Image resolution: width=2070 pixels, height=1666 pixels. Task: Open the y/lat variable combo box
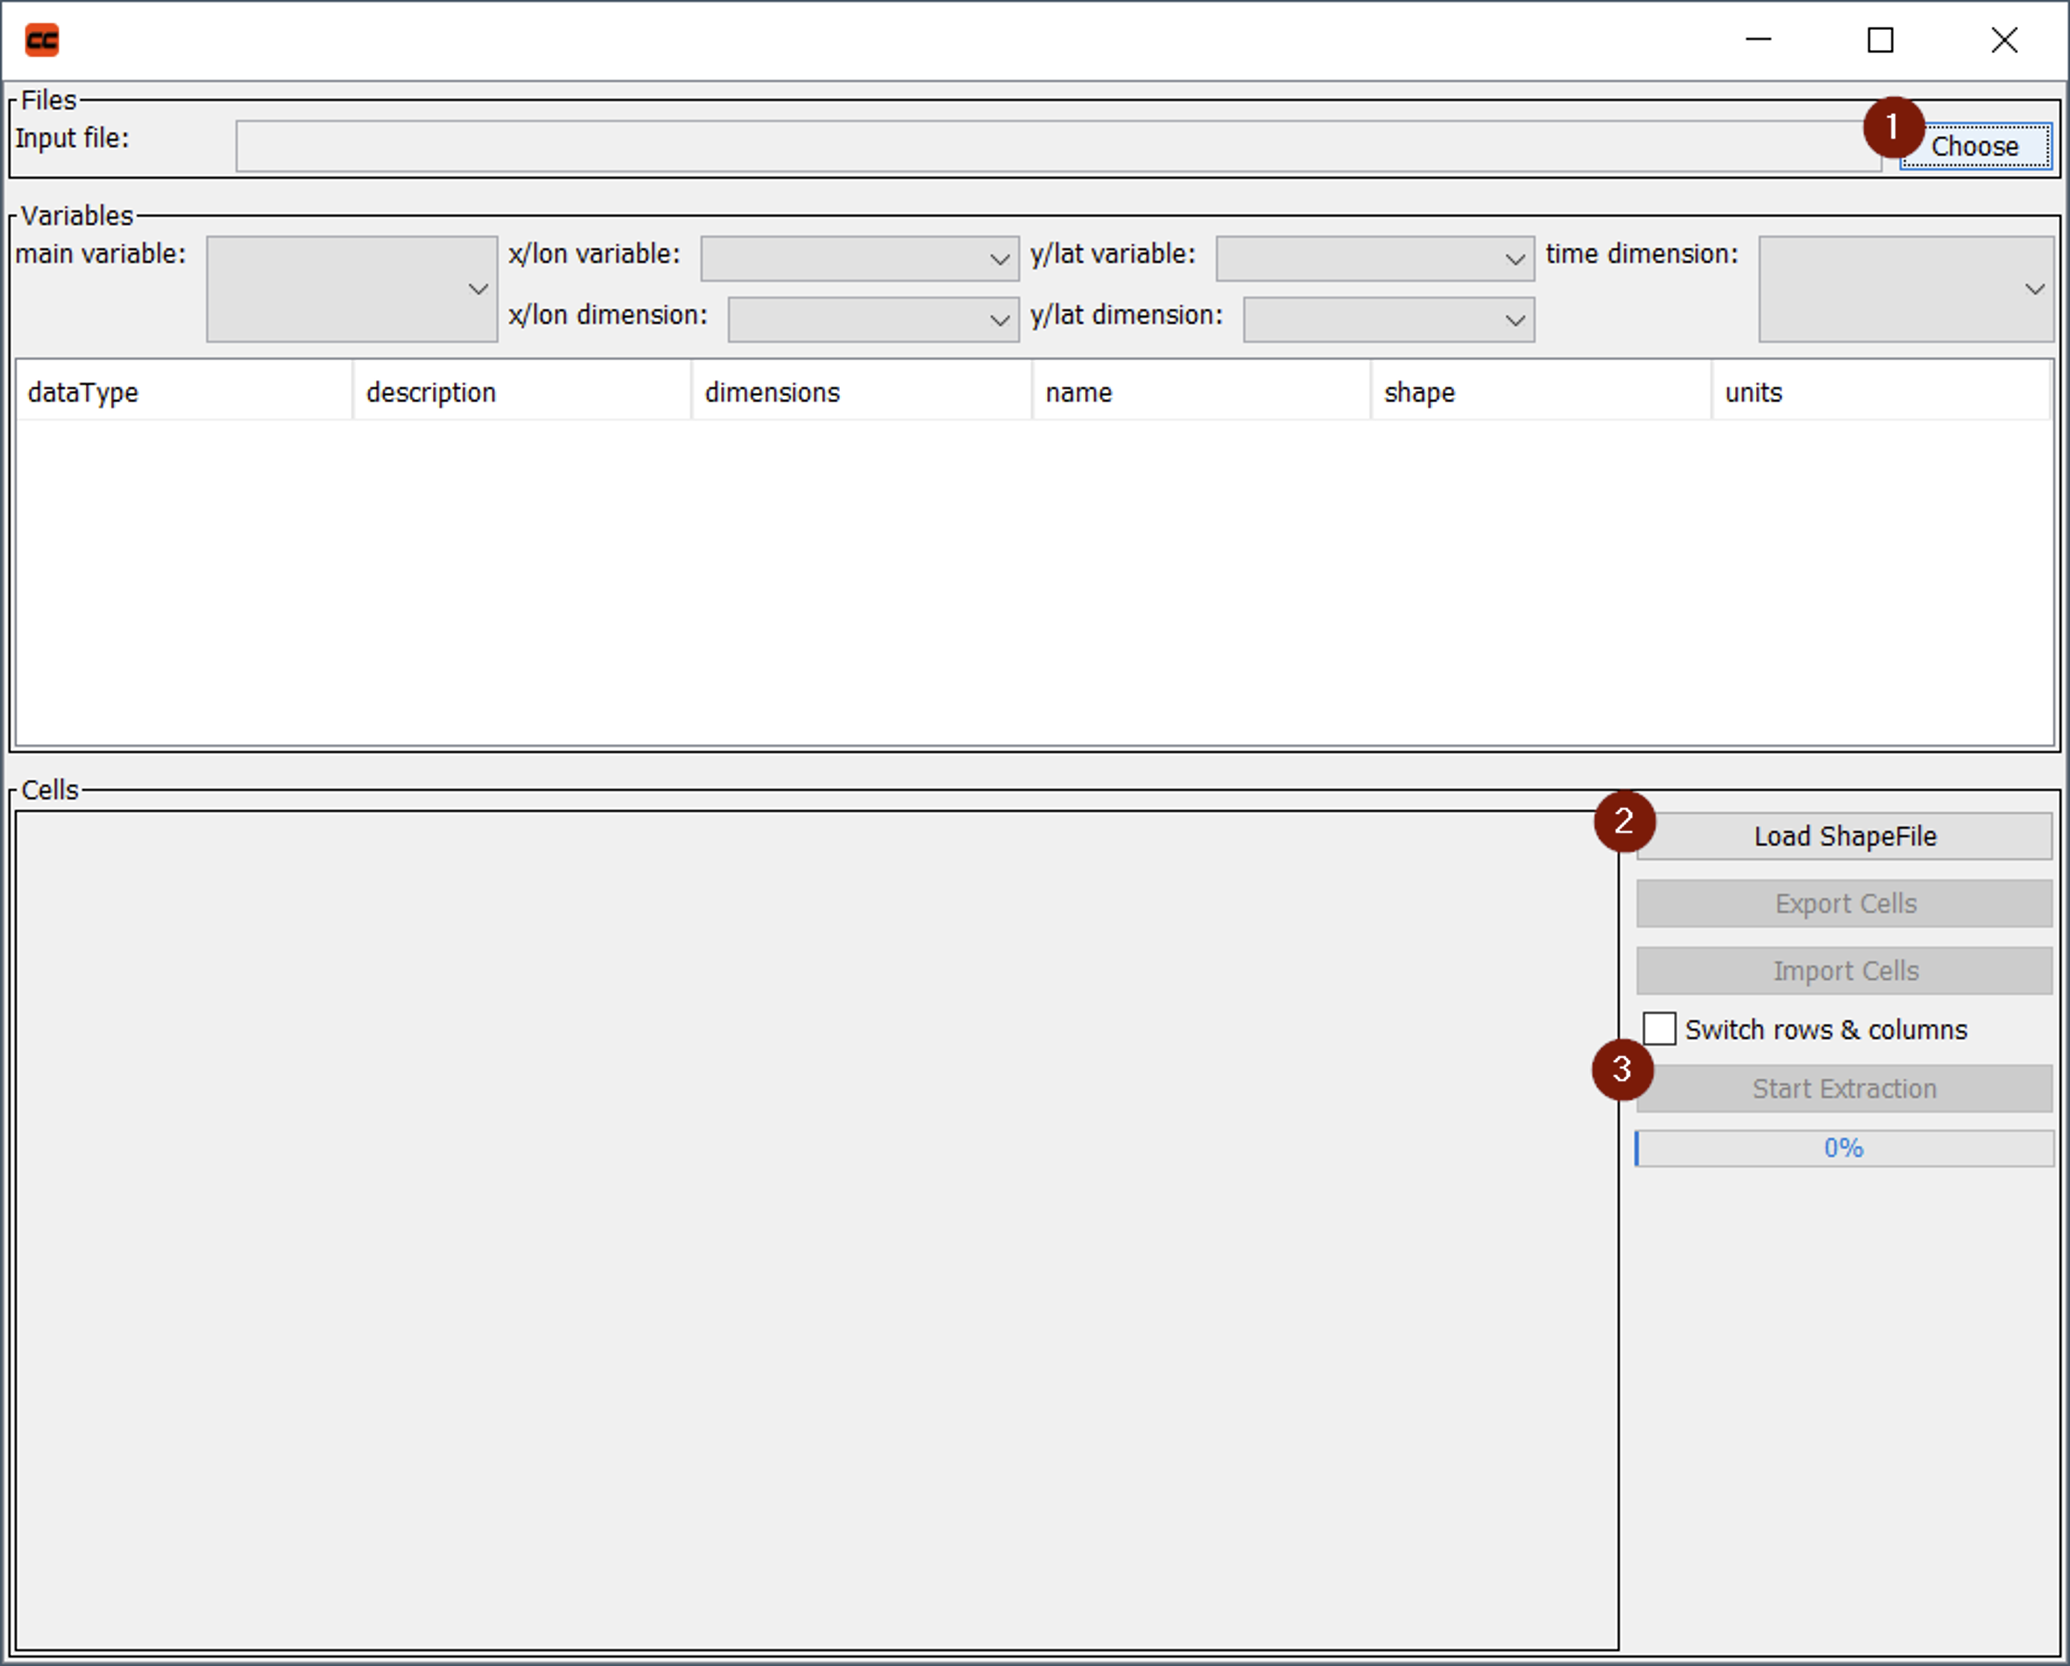(x=1374, y=259)
